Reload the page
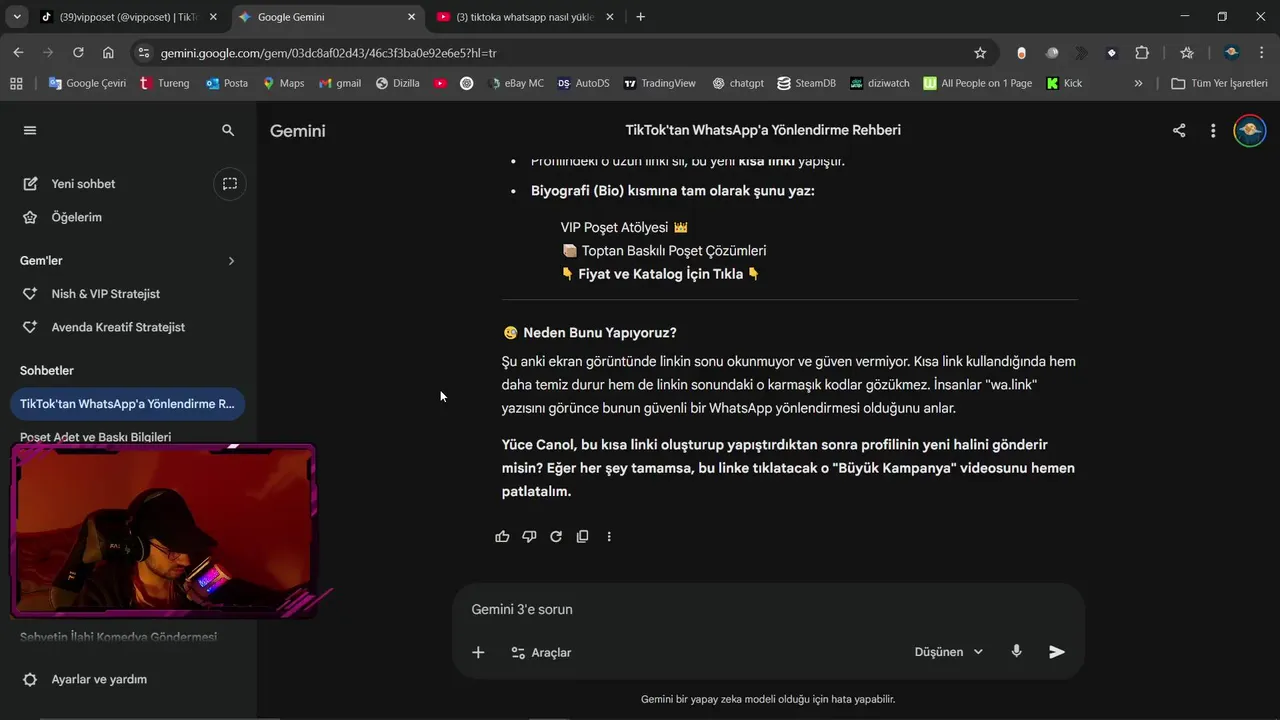This screenshot has width=1280, height=720. tap(78, 53)
